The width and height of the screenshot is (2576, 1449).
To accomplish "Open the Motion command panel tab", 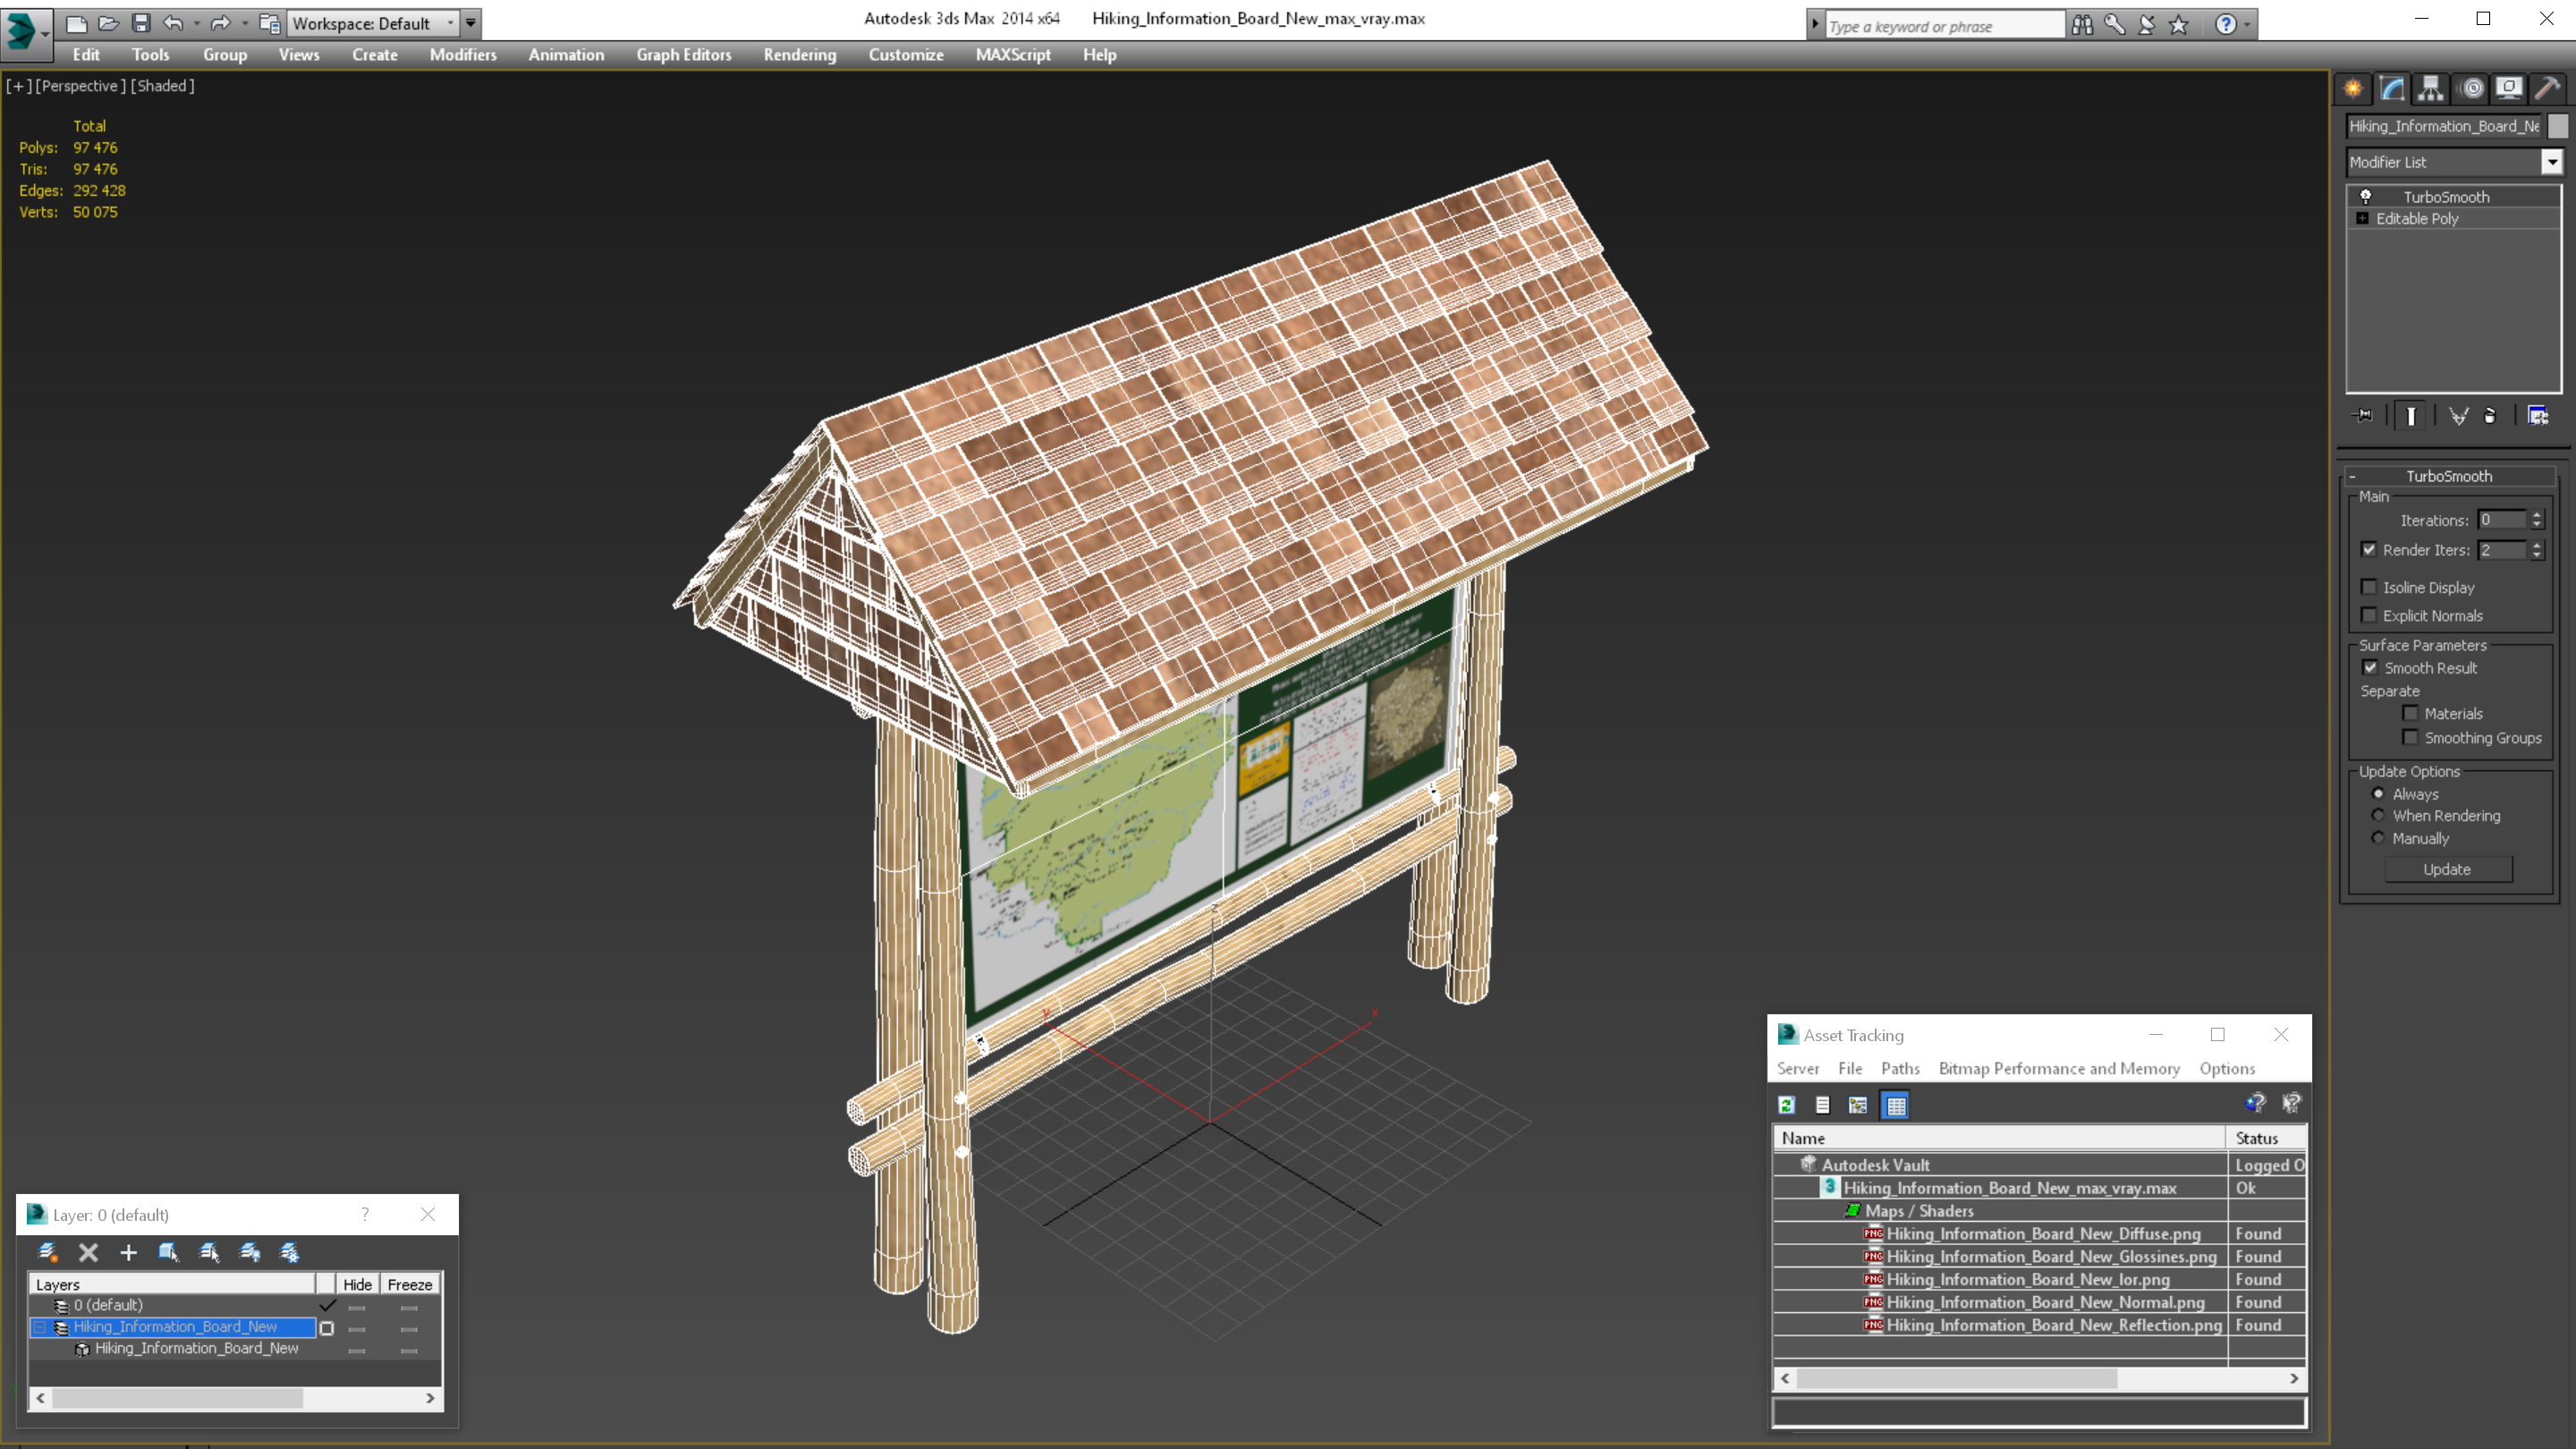I will point(2471,88).
